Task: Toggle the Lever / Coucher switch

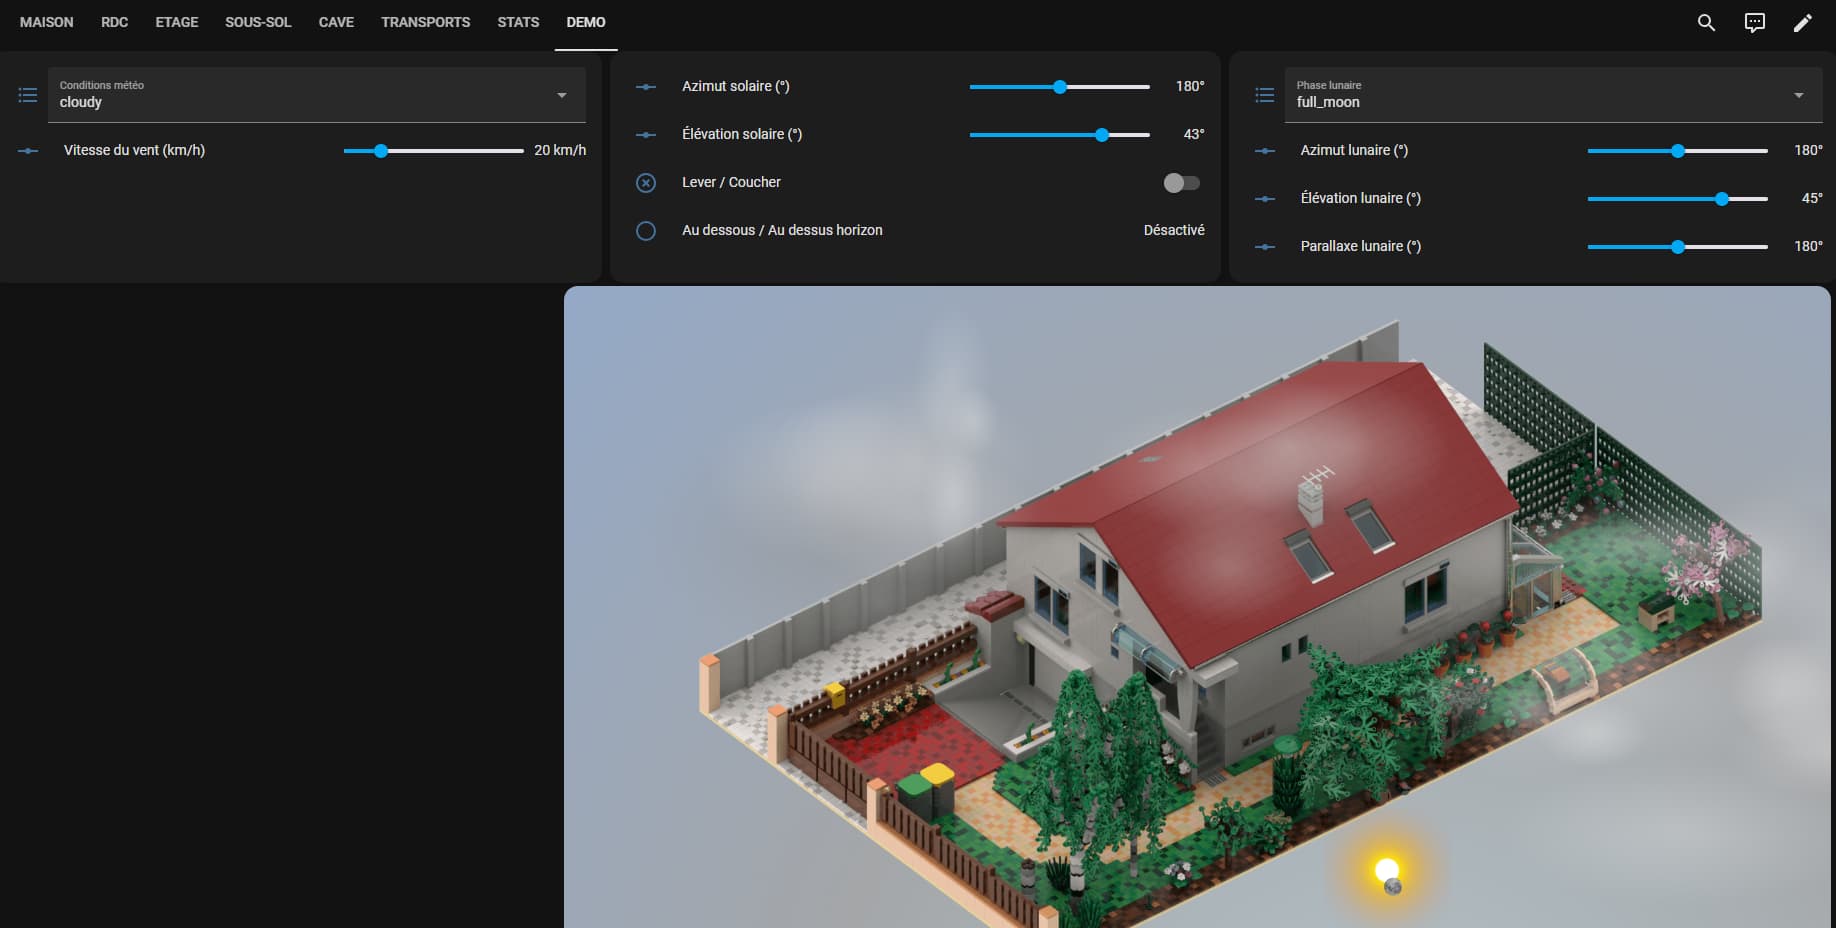Action: [1181, 182]
